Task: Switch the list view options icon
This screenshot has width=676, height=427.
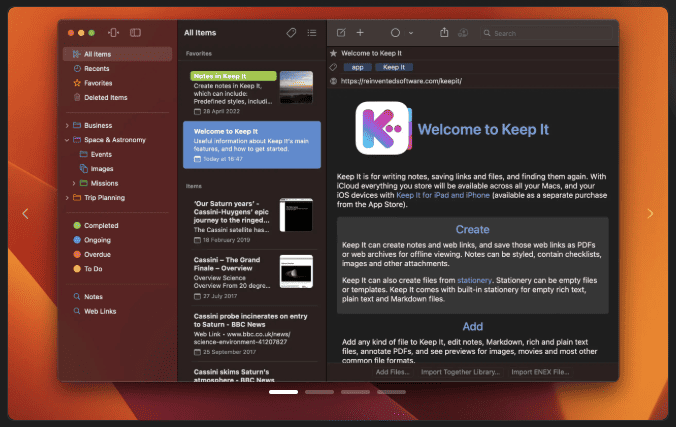Action: point(312,33)
